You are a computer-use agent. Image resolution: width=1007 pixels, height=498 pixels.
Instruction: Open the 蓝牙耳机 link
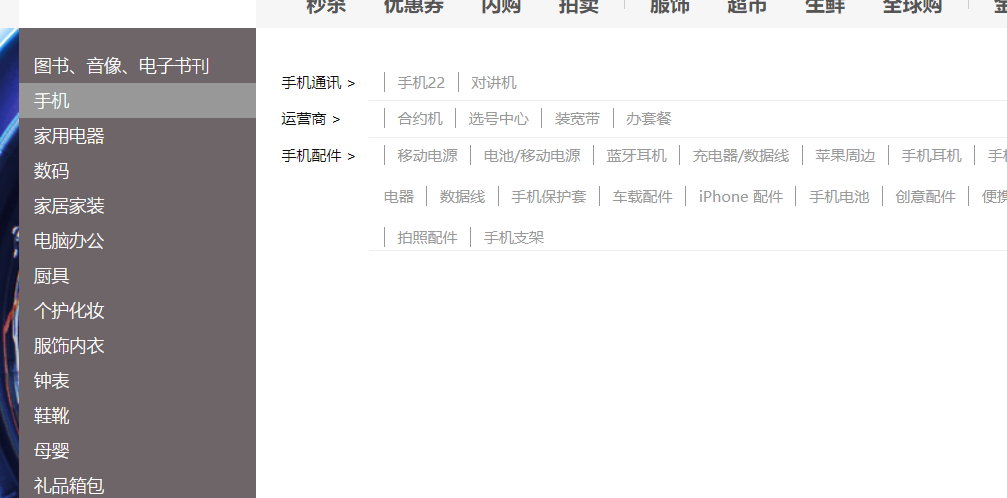pos(636,156)
